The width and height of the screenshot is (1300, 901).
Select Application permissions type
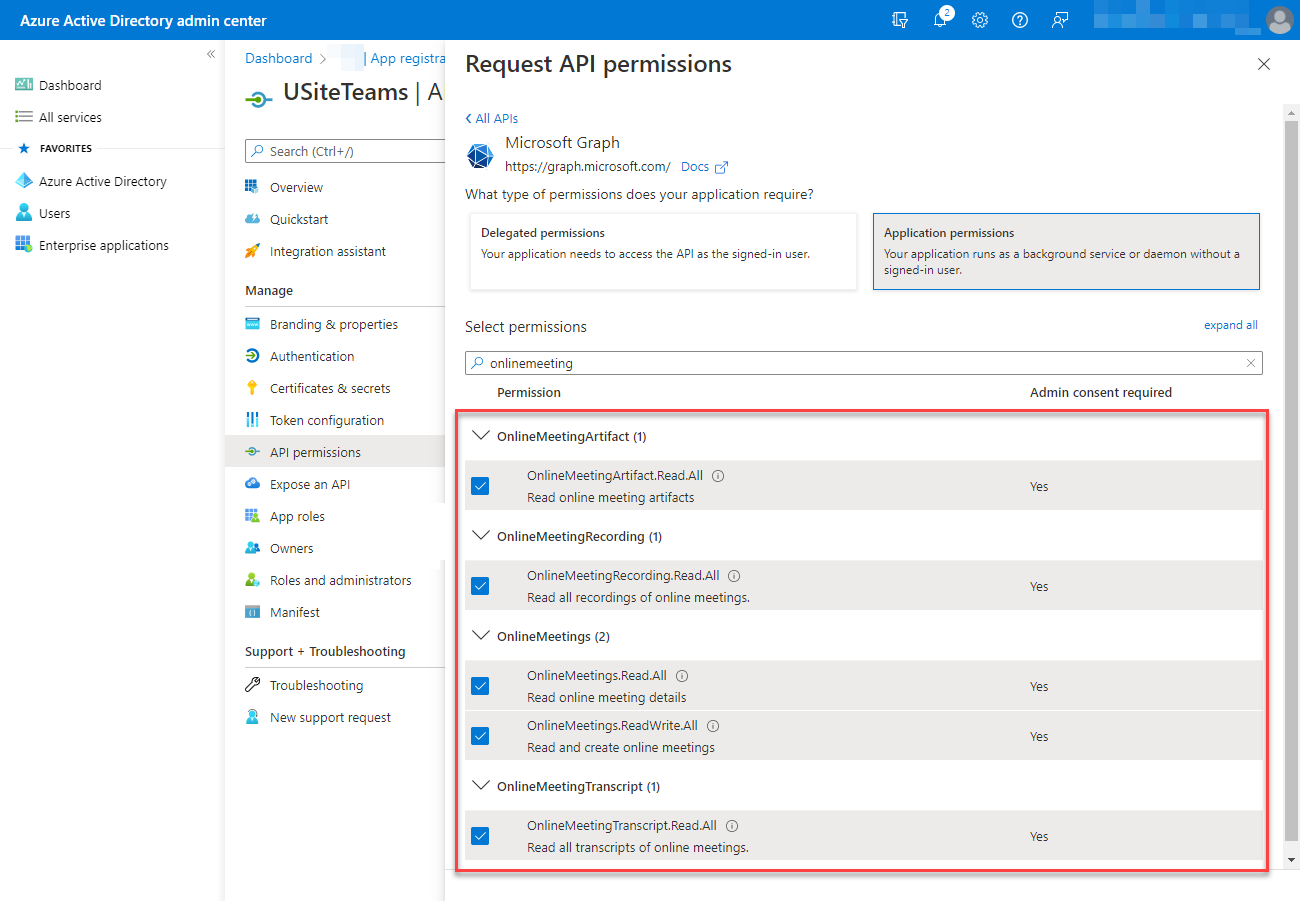pos(1066,251)
